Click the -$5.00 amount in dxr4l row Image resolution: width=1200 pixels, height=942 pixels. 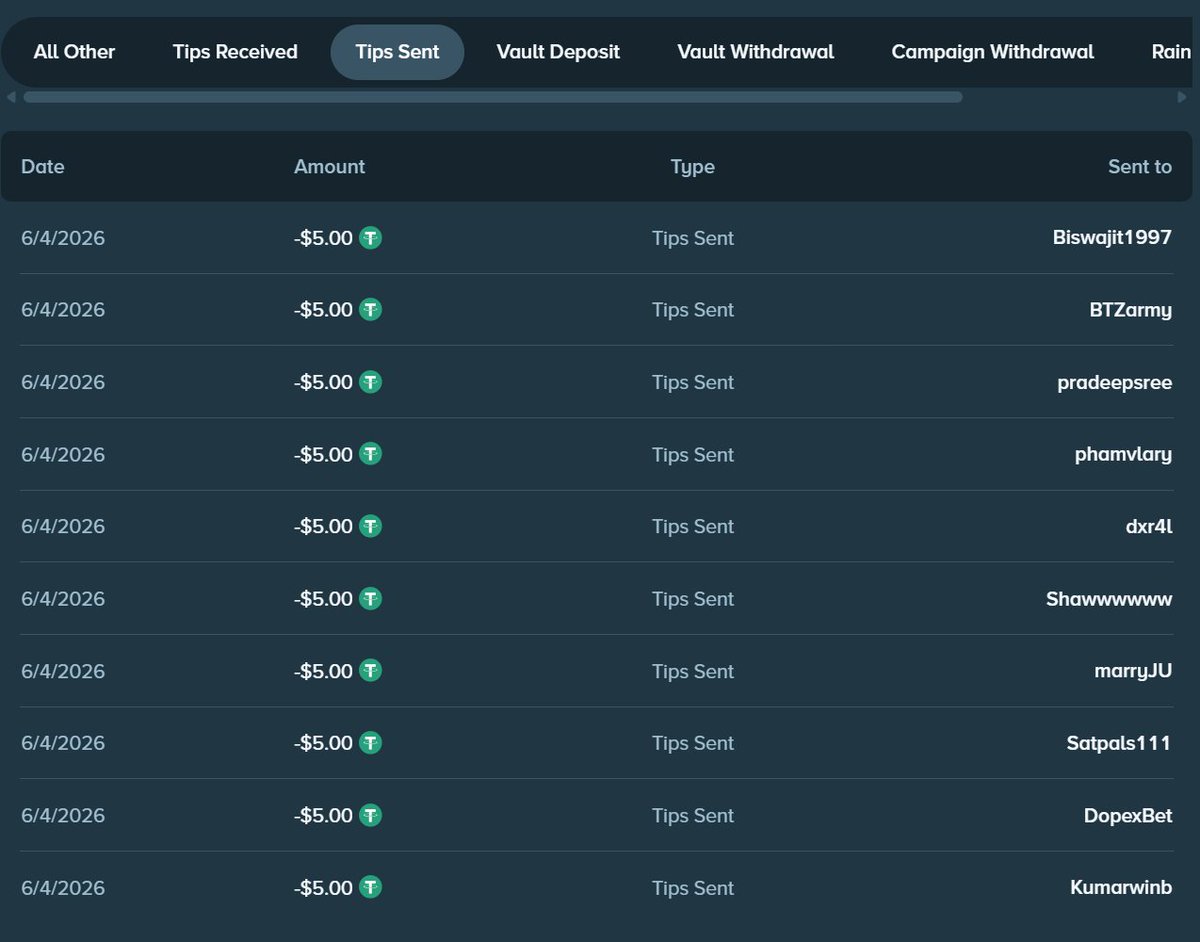click(324, 526)
